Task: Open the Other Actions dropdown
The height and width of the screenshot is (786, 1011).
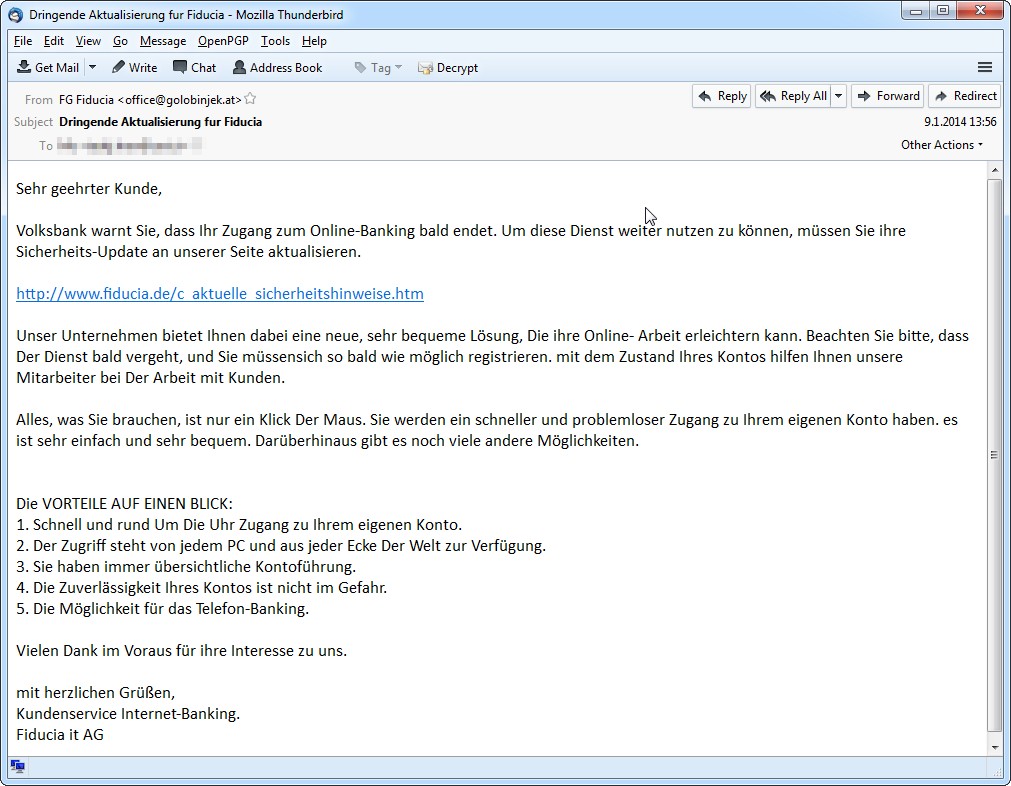Action: point(942,144)
